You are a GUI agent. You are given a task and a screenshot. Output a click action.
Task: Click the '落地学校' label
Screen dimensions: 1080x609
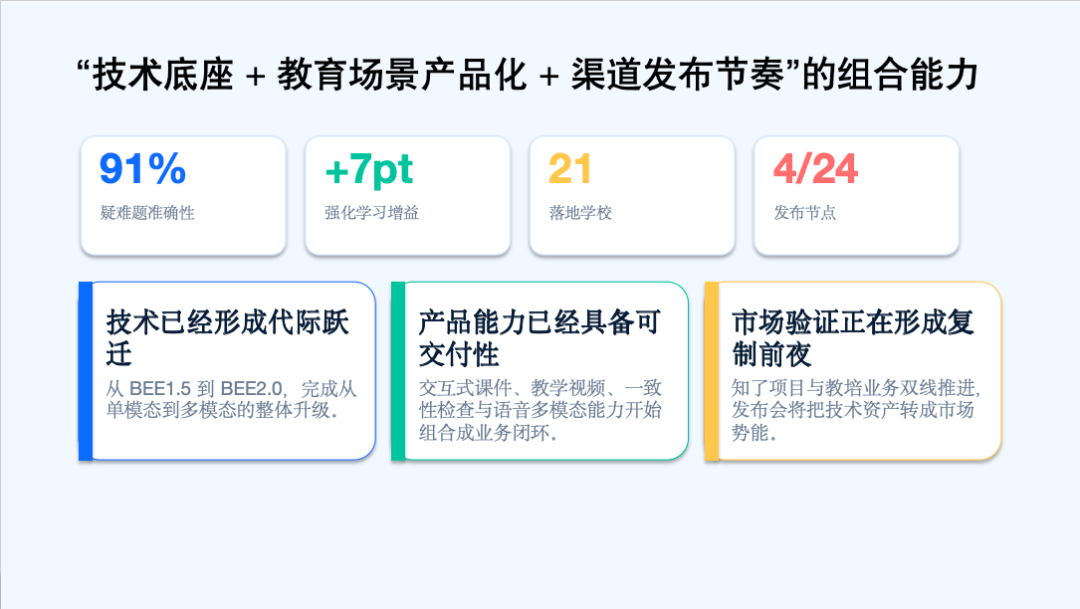(x=580, y=213)
